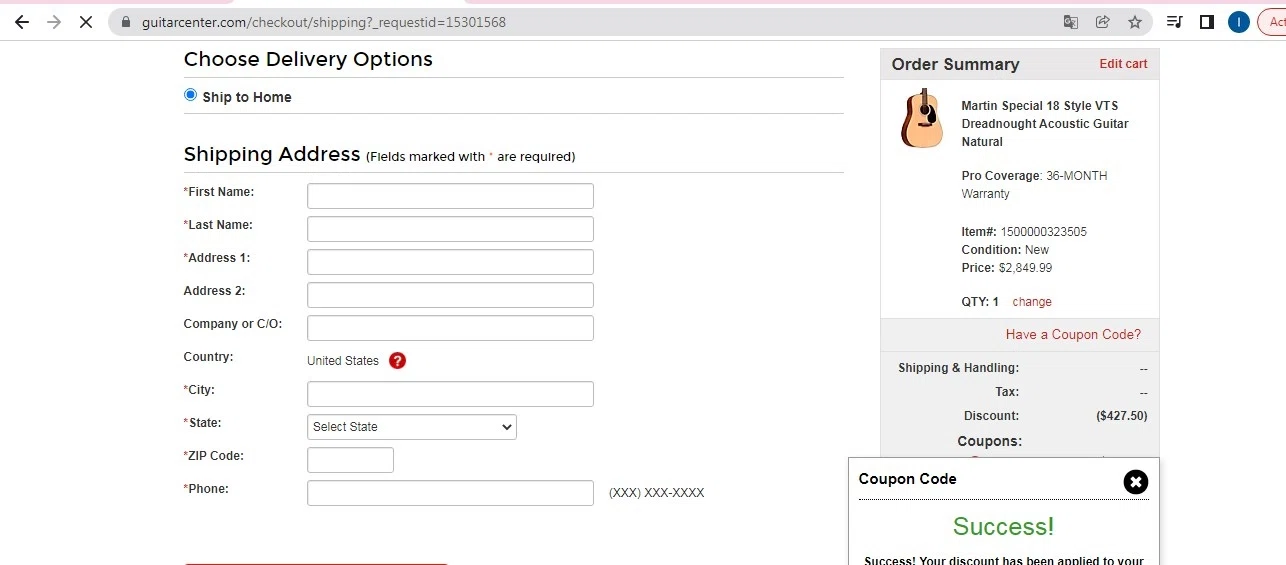Click the guitar product thumbnail
Screen dimensions: 1286x565
pos(921,118)
